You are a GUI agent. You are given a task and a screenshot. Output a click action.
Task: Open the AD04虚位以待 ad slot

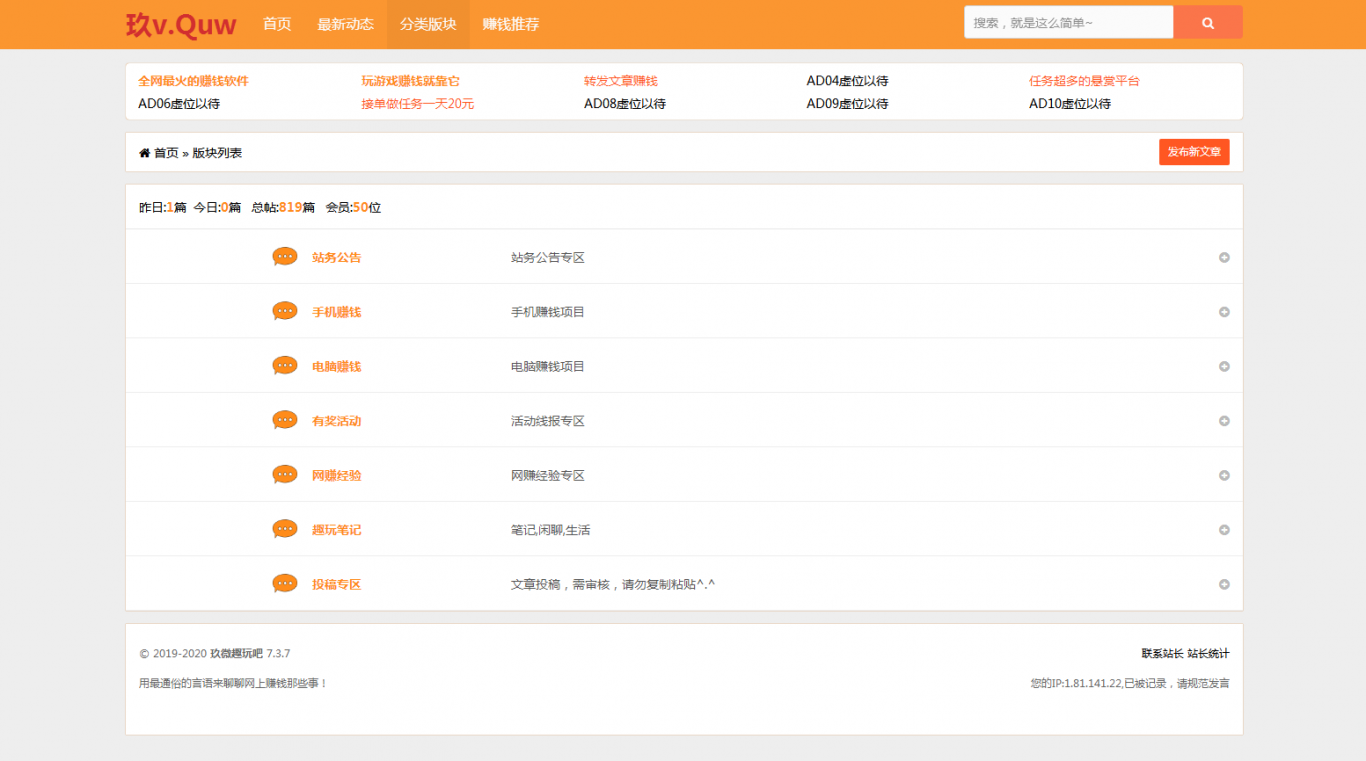(847, 81)
